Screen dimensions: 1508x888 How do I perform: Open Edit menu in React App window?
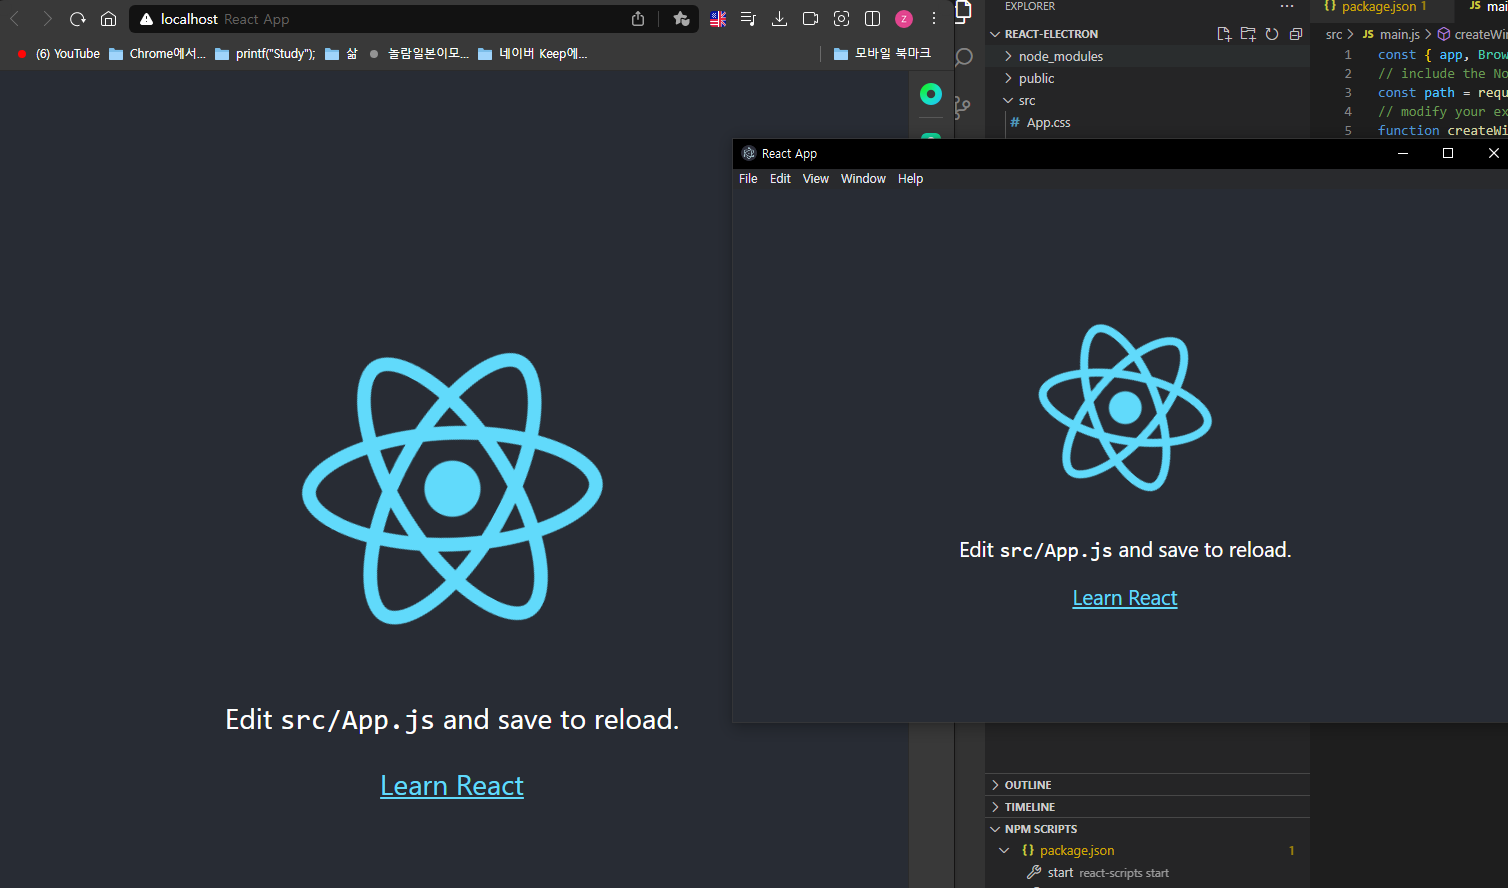click(x=780, y=179)
